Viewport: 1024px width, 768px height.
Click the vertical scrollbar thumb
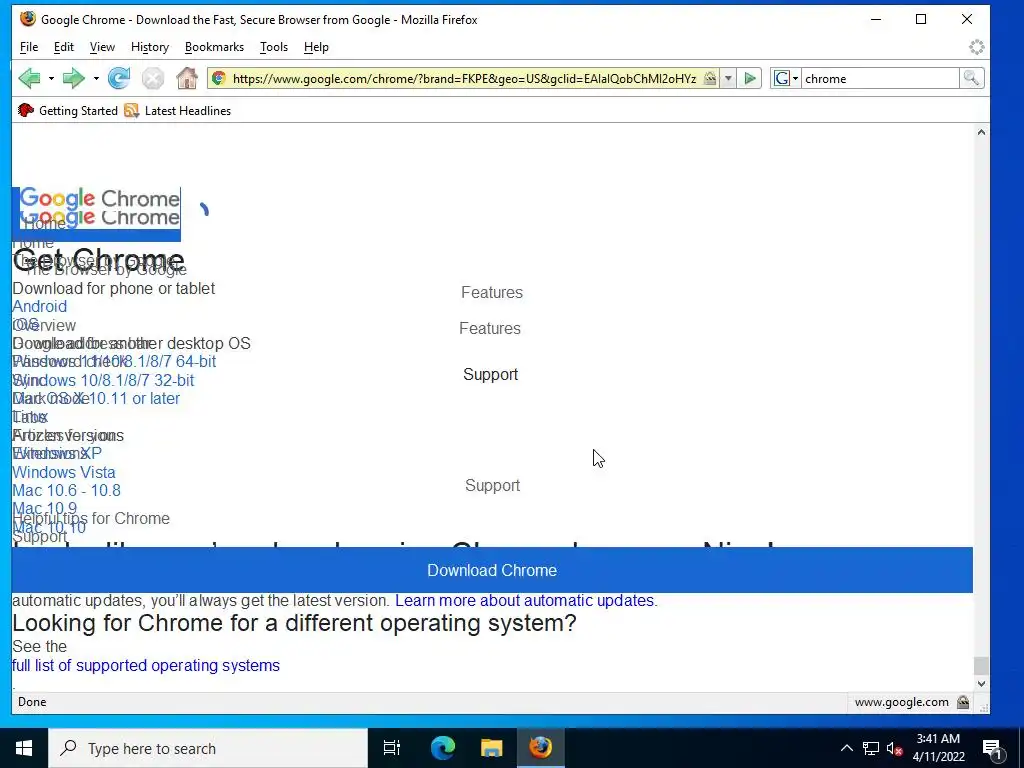[x=981, y=665]
